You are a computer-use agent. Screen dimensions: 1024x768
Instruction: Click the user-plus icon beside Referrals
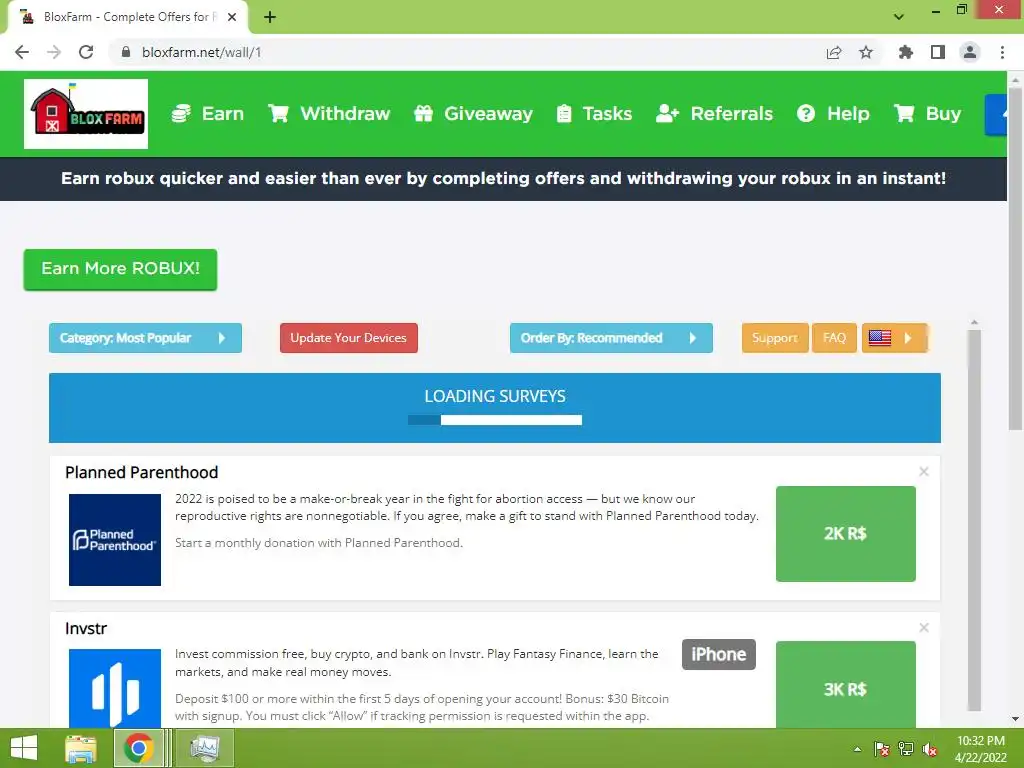667,114
